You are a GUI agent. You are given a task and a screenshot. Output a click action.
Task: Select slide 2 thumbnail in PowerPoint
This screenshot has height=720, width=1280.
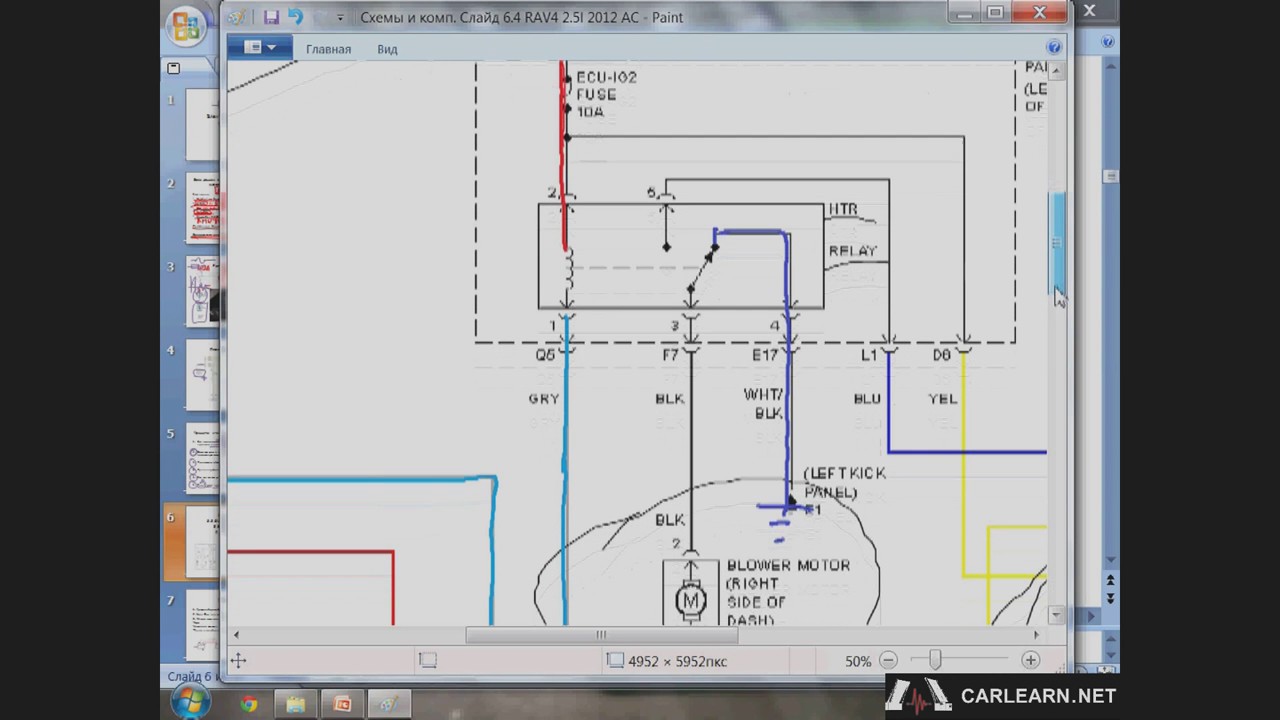click(201, 208)
